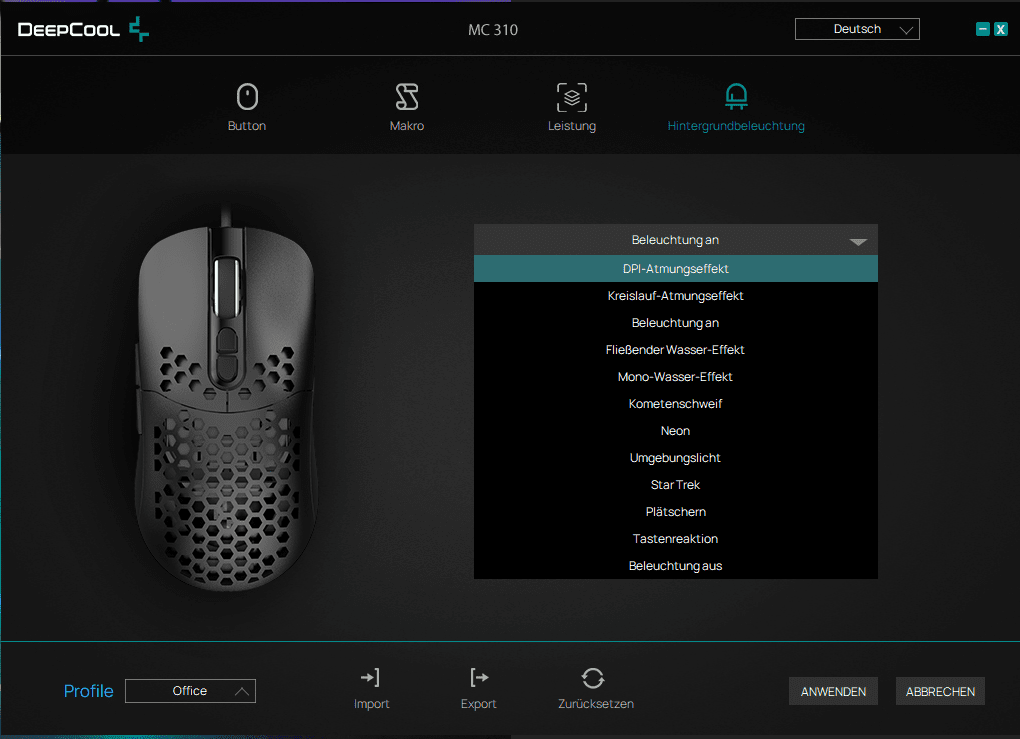Click the ANWENDEN button
The image size is (1020, 739).
coord(833,692)
